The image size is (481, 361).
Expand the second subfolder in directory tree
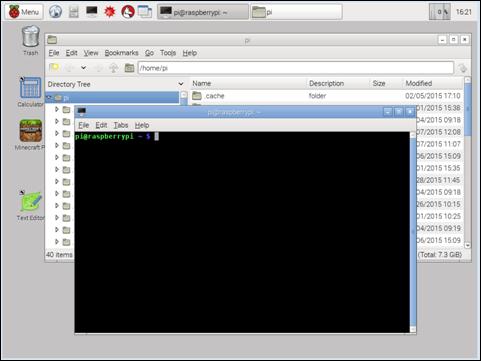[x=57, y=121]
